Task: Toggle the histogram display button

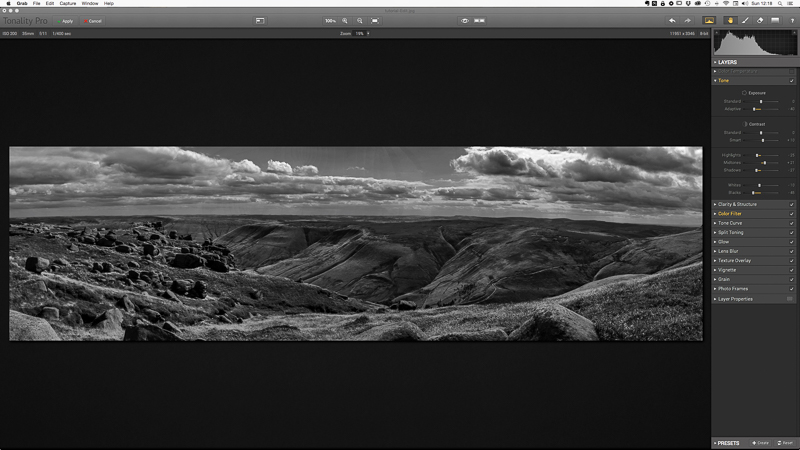Action: [711, 20]
